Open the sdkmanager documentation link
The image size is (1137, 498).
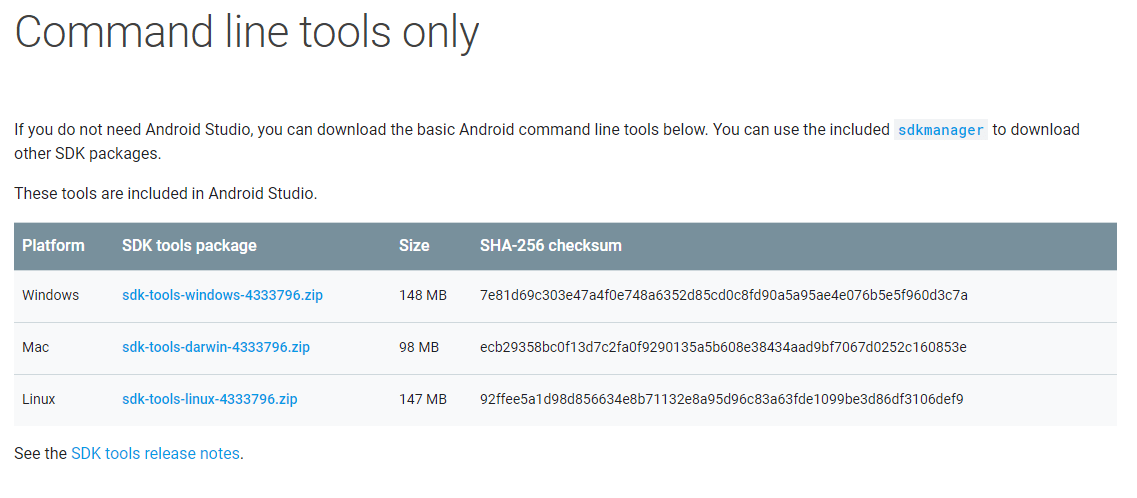[940, 130]
